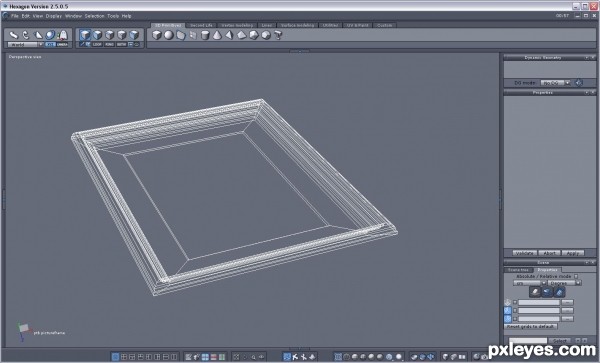This screenshot has width=600, height=363.
Task: Click ellipsis button beside third coordinate field
Action: click(x=567, y=319)
